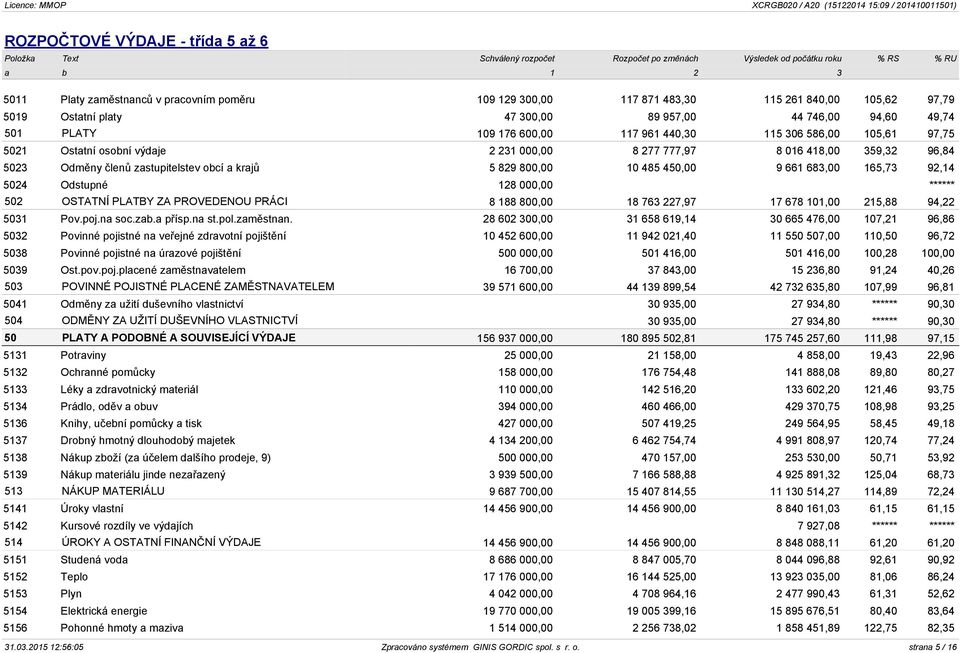
Task: Select the Potraviny row label
Action: click(83, 356)
